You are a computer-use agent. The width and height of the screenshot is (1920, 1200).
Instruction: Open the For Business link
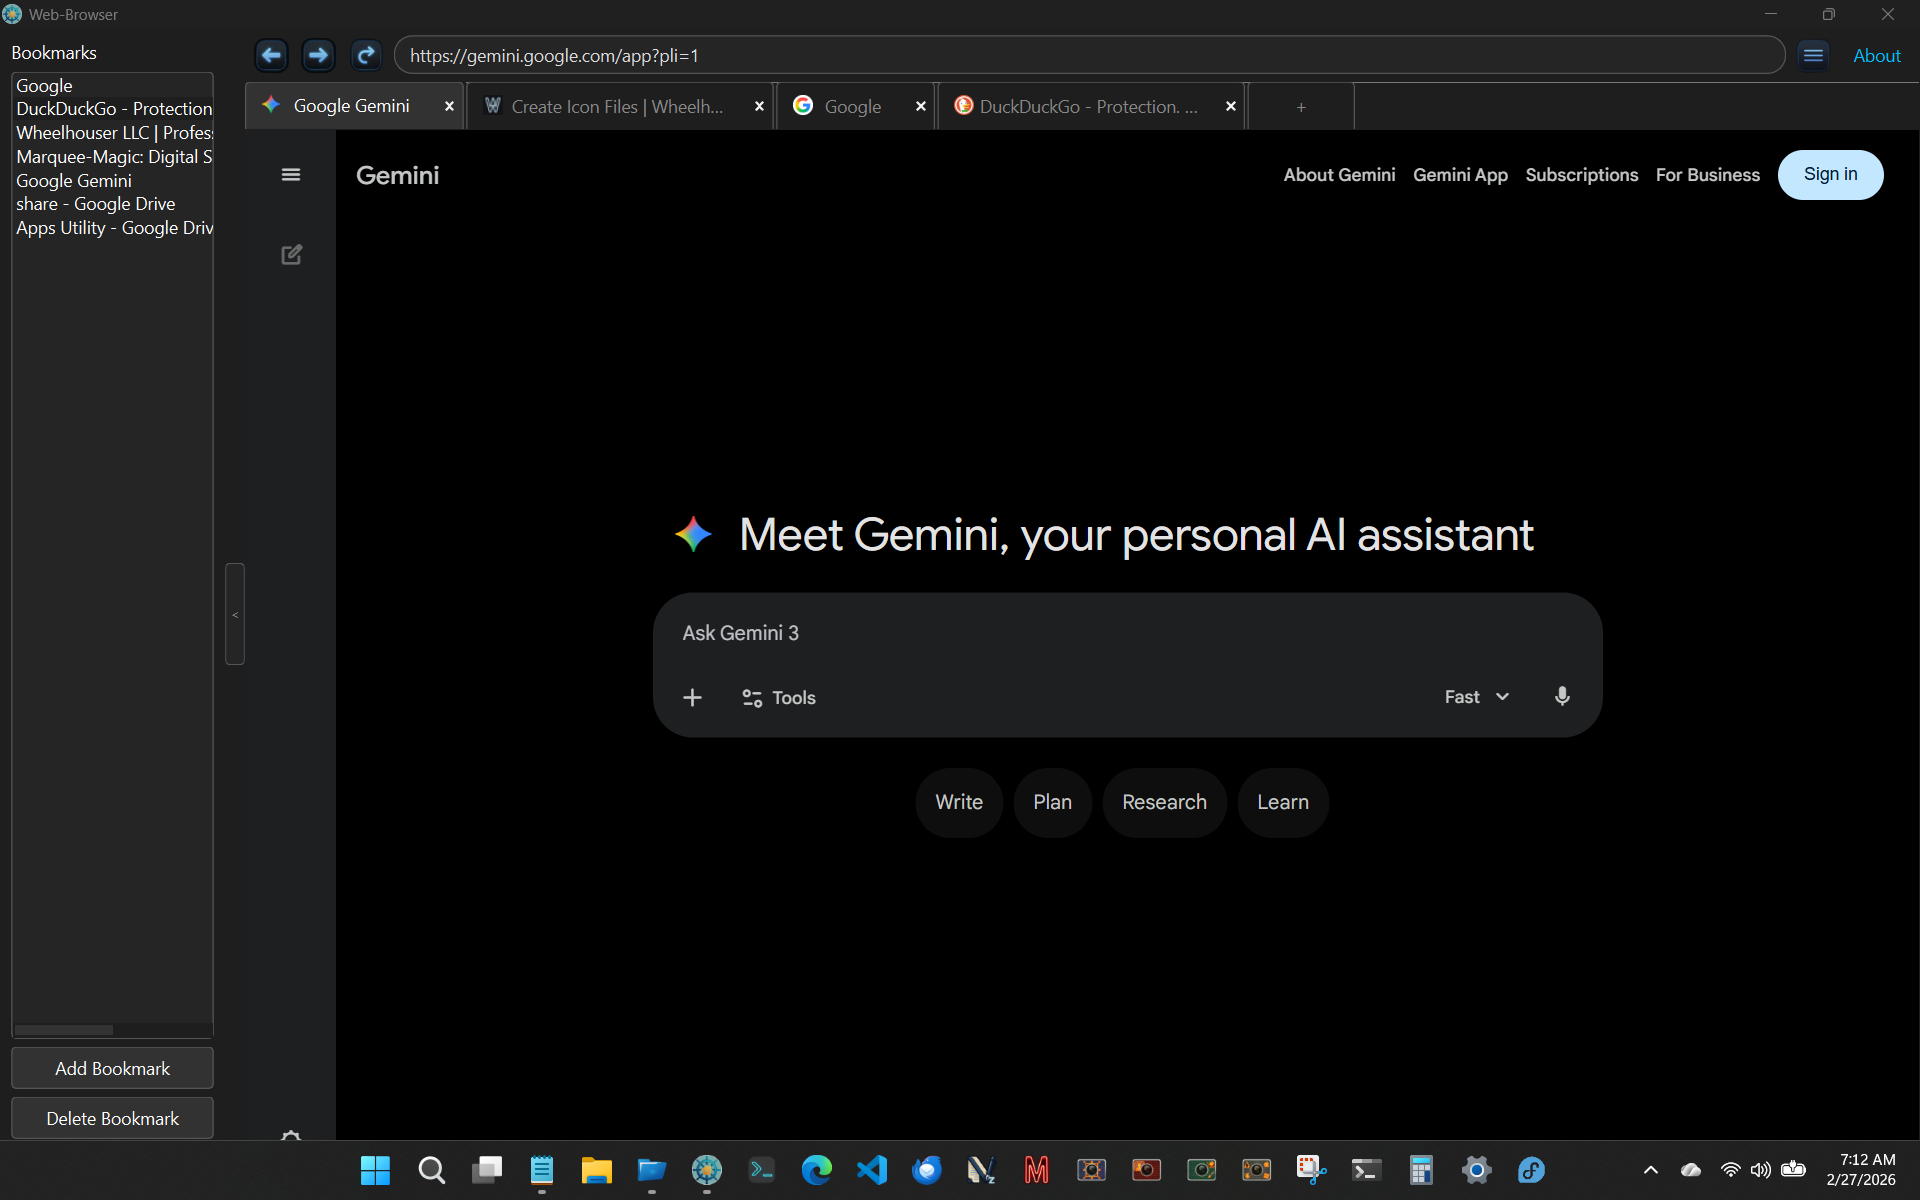coord(1707,175)
